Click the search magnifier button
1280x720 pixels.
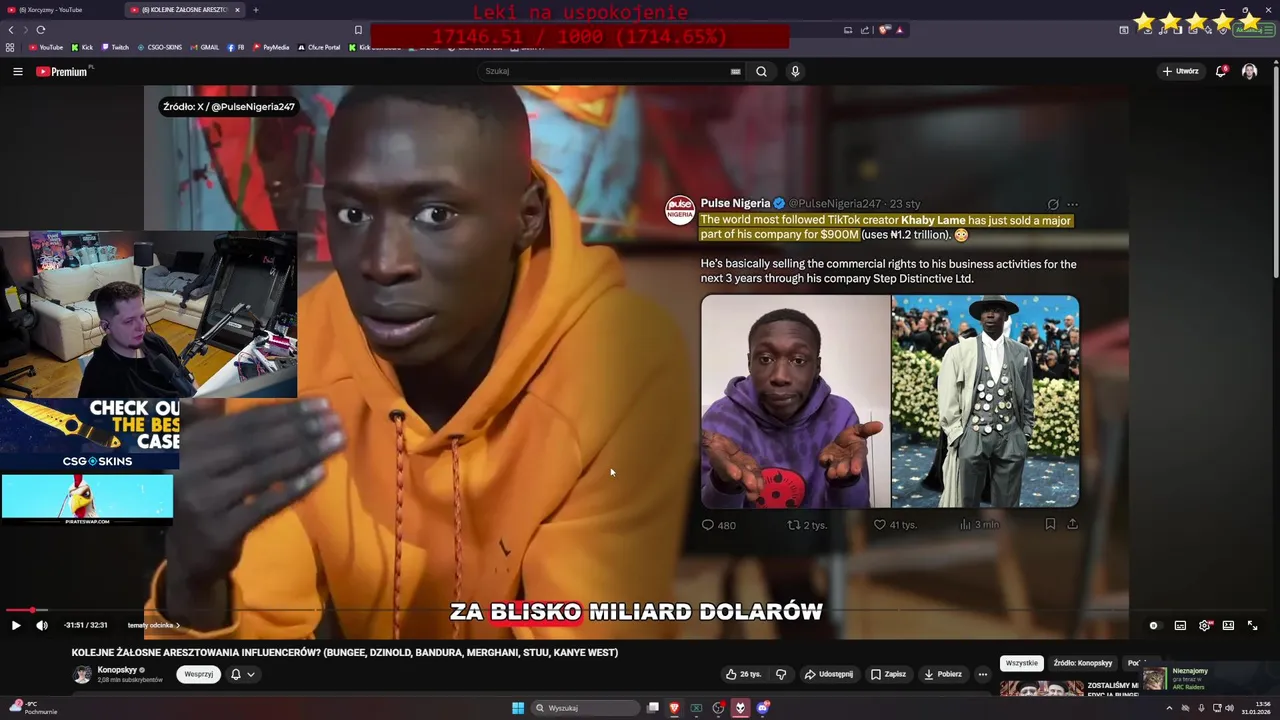(x=761, y=71)
